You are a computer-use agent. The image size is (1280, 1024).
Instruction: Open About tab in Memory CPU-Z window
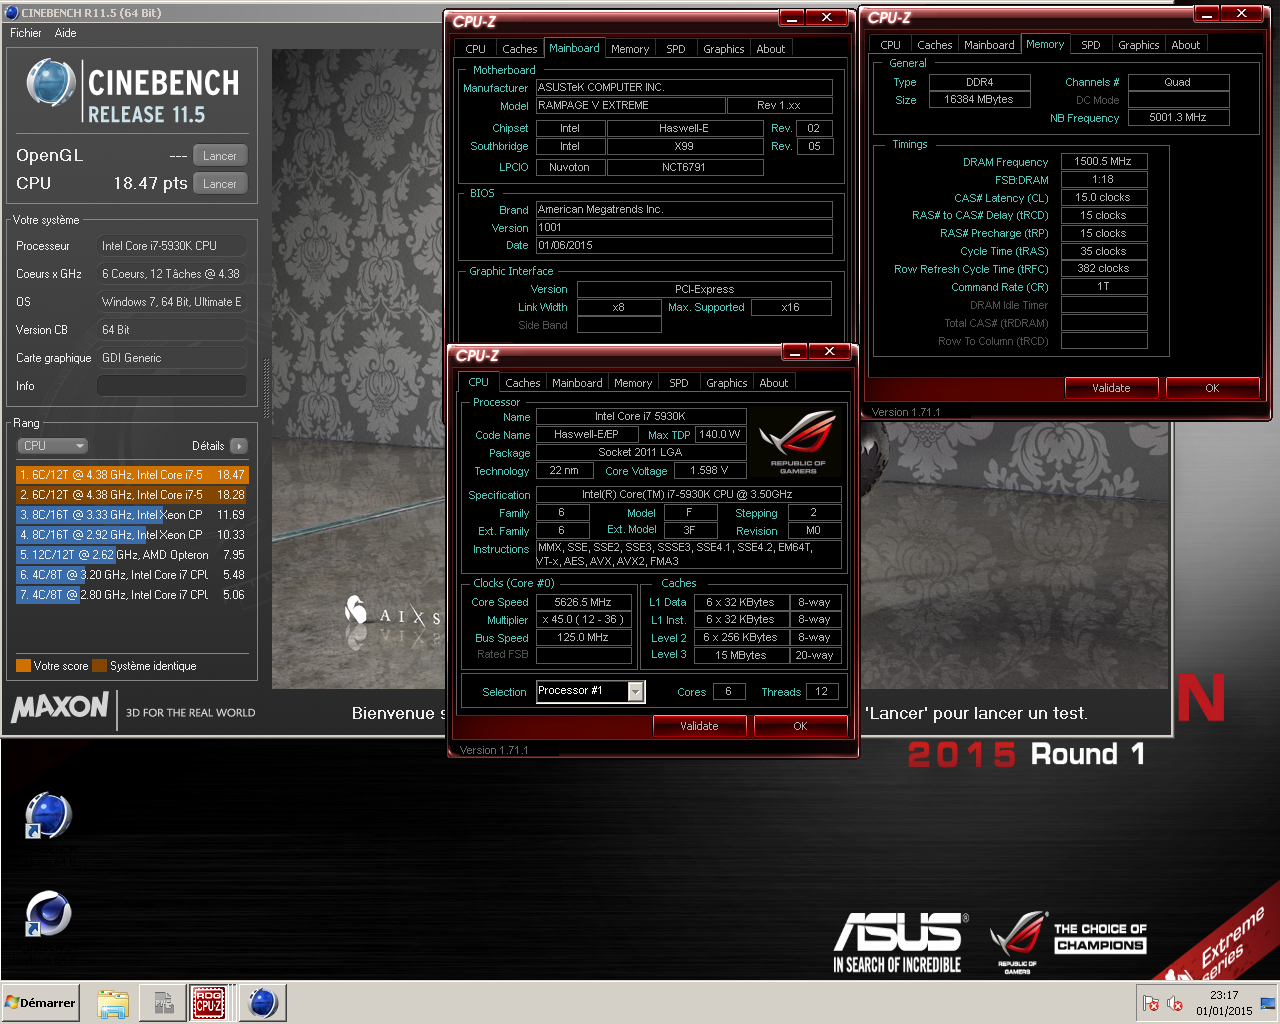1186,45
